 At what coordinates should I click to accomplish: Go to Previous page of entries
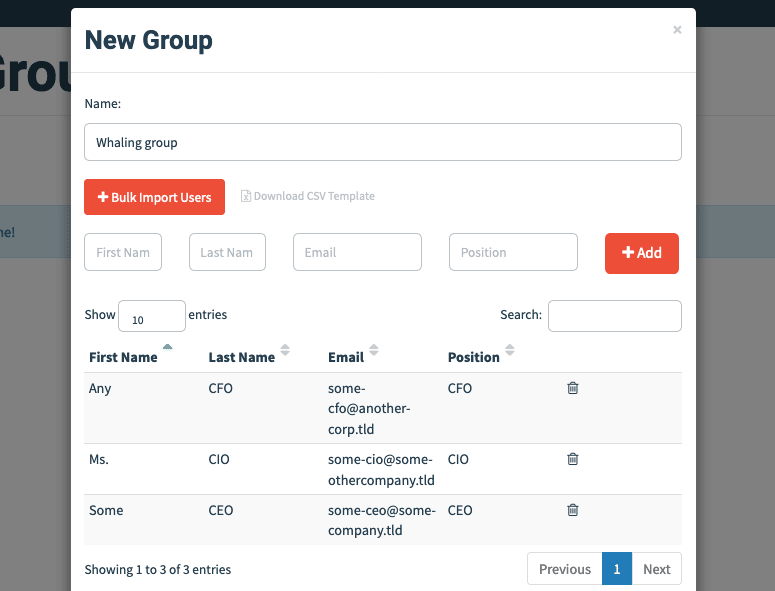(564, 569)
